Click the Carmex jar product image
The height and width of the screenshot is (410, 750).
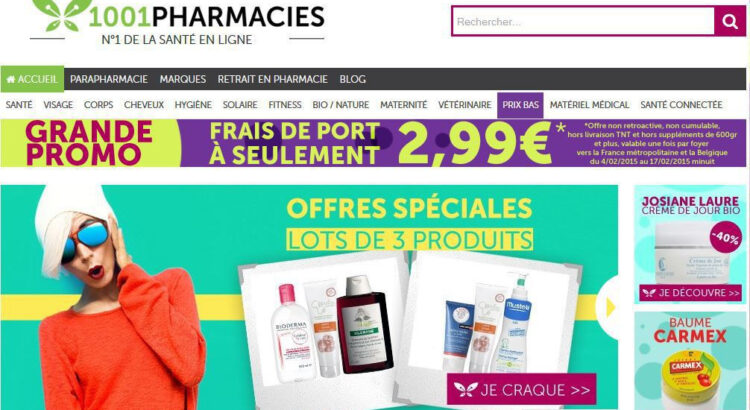coord(690,379)
